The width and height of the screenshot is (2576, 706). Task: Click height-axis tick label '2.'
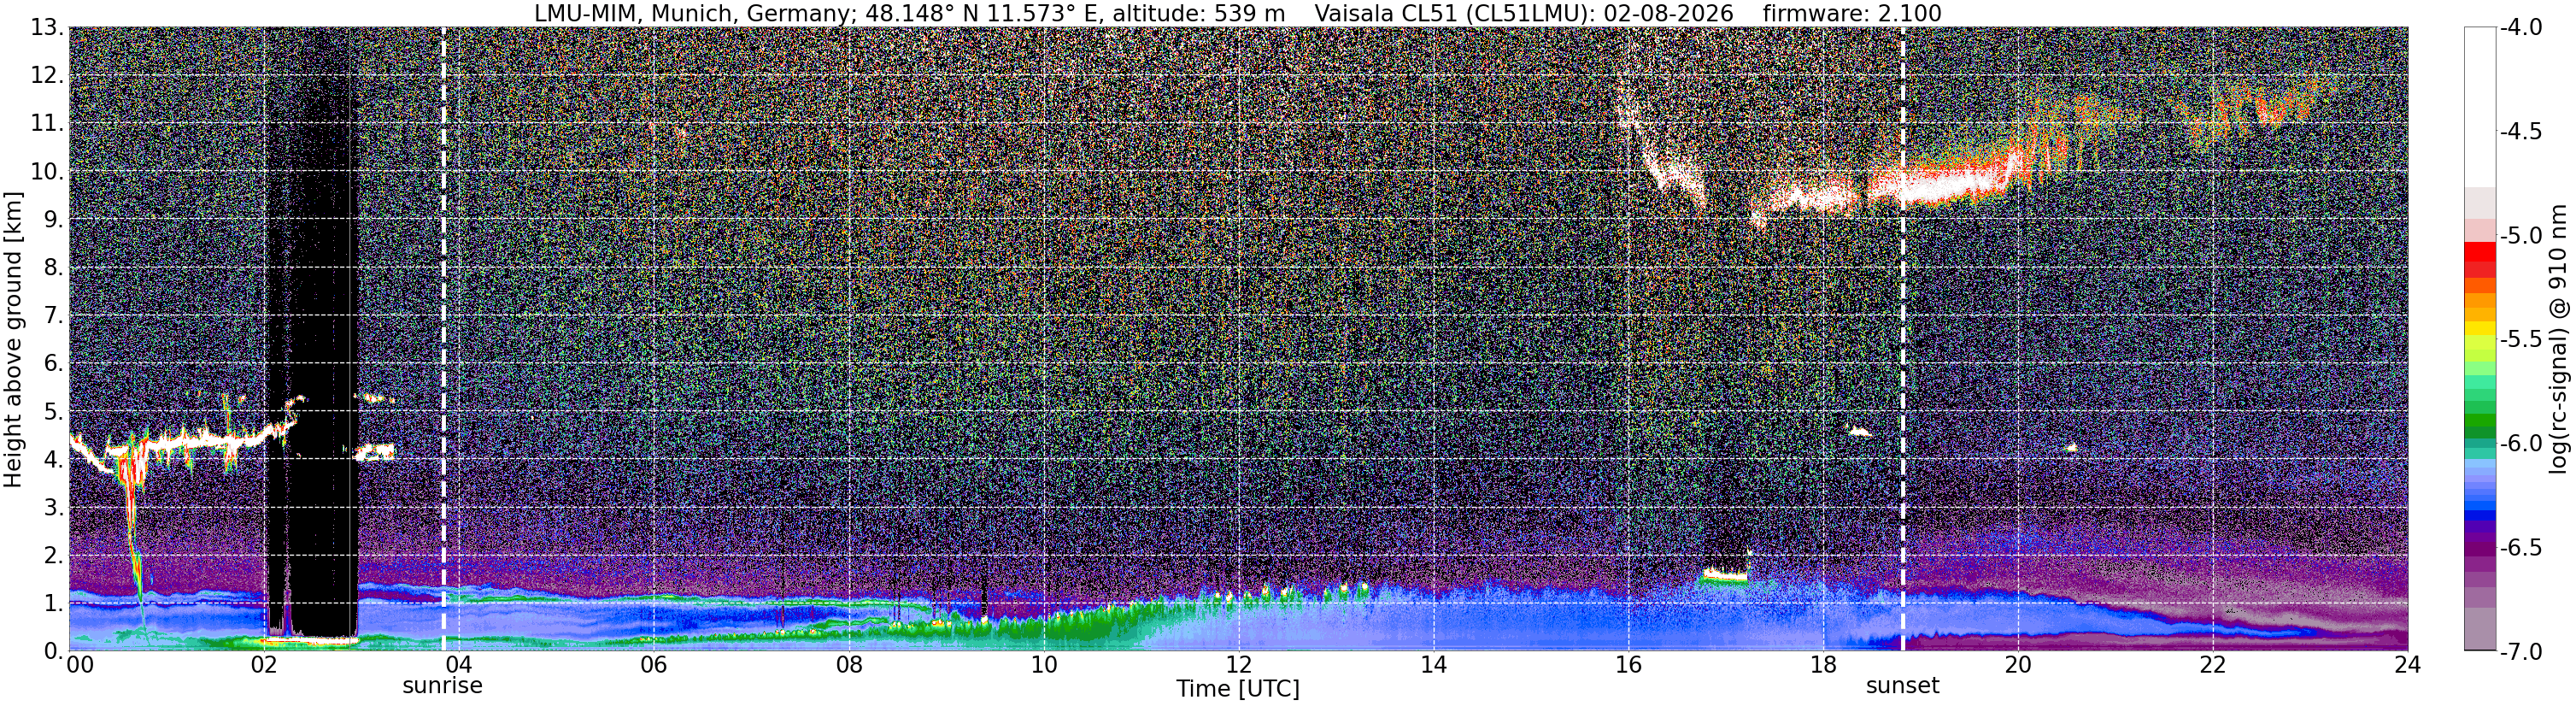(x=54, y=556)
